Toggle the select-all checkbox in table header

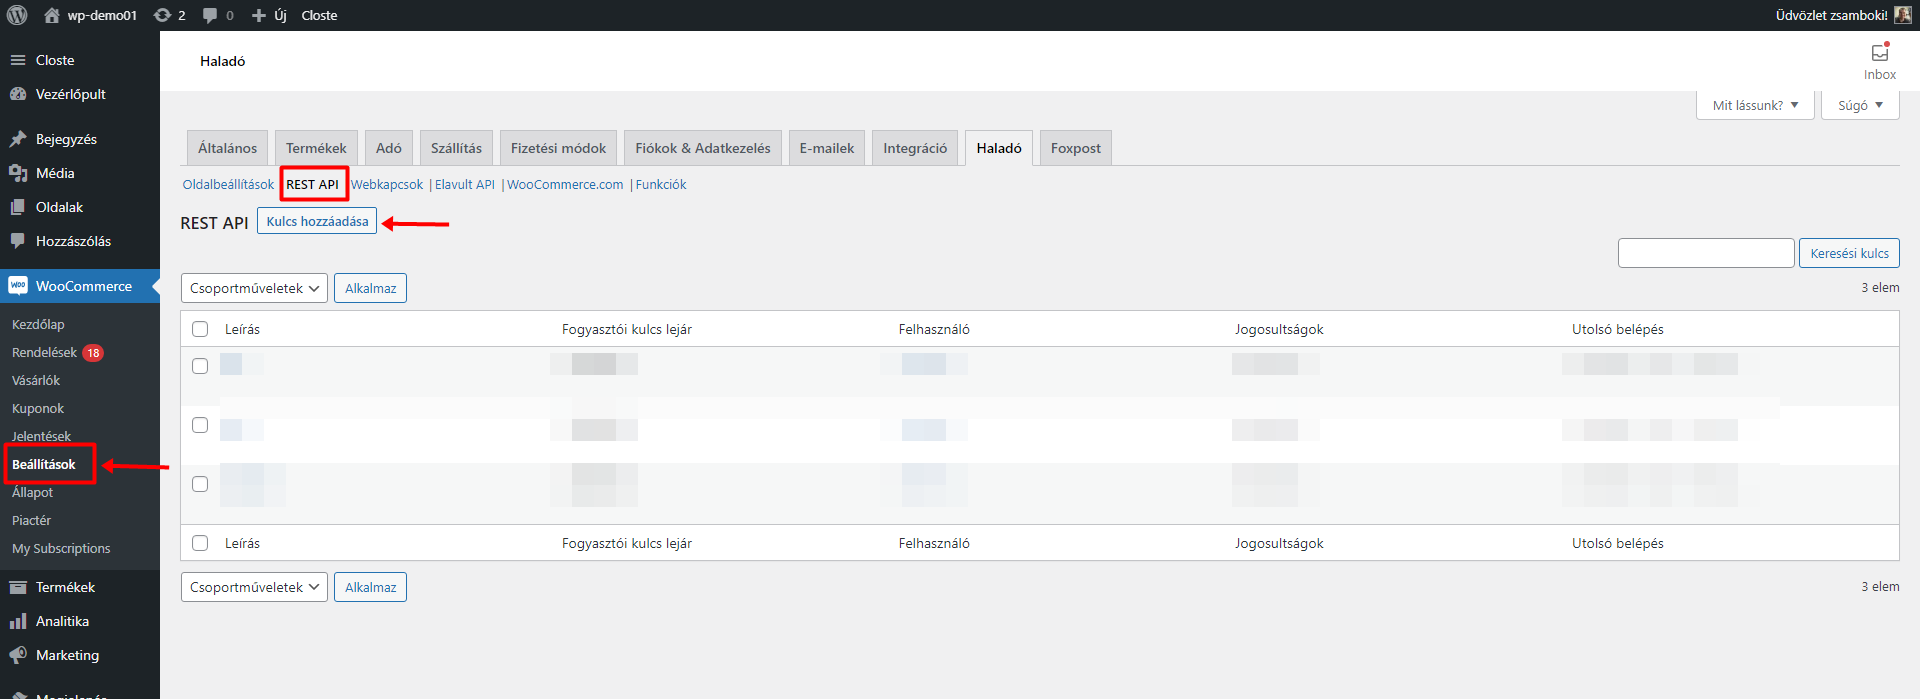(200, 329)
